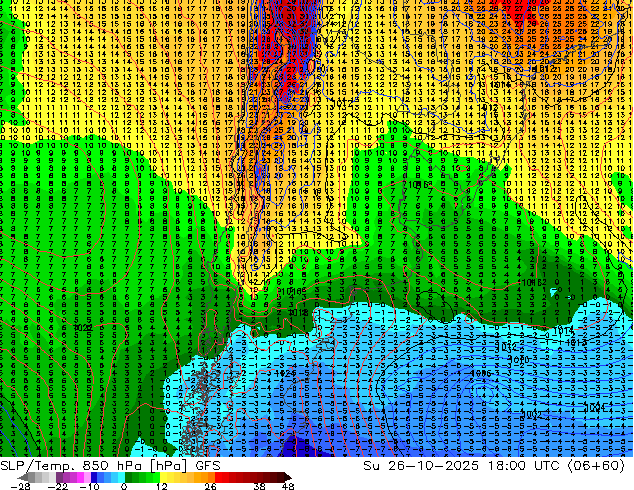Click the "0" label under the color scale
634x490 pixels.
(124, 486)
